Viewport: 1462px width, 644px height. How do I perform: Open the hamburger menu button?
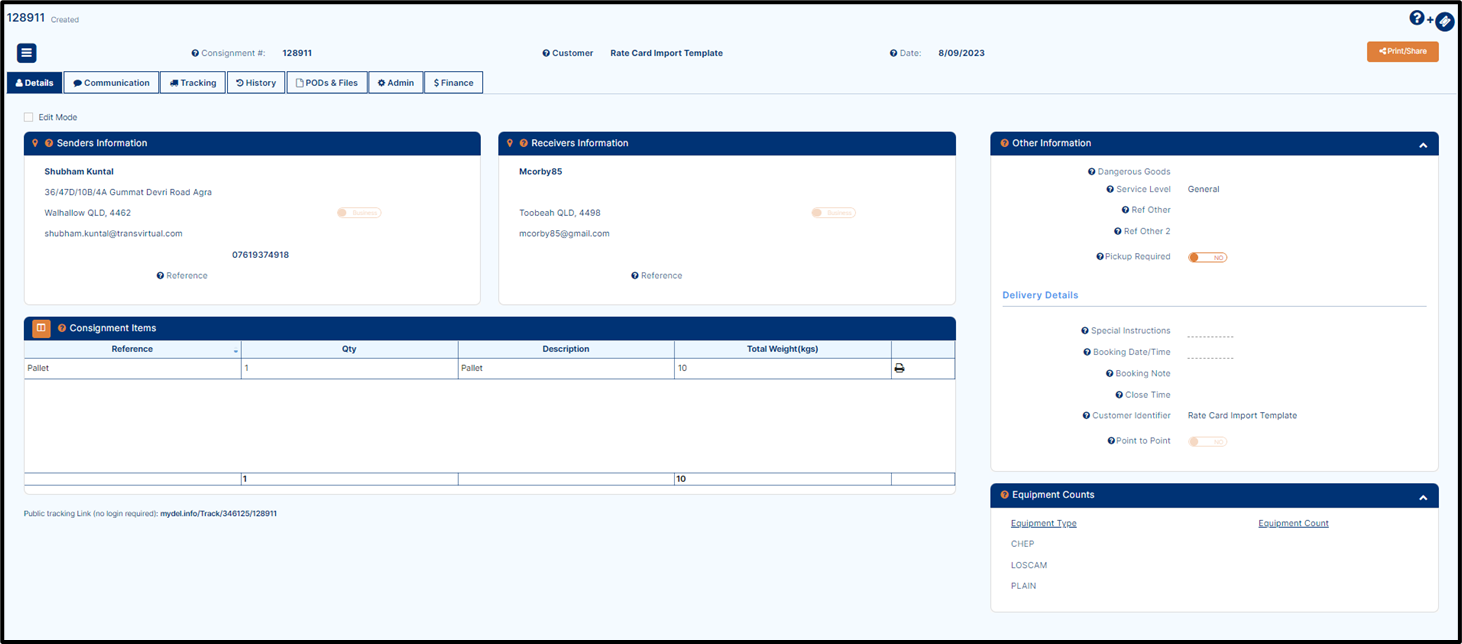pyautogui.click(x=27, y=53)
